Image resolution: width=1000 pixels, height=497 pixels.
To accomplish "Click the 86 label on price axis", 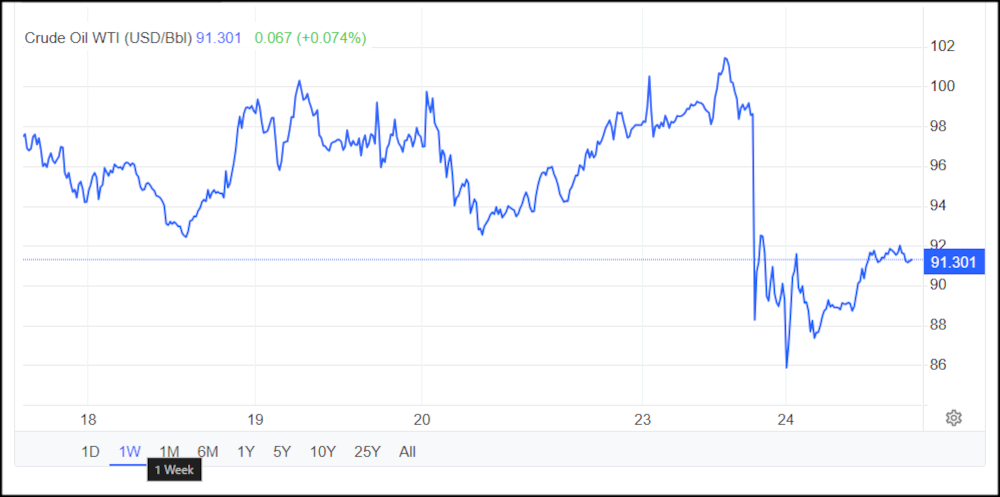I will 939,365.
